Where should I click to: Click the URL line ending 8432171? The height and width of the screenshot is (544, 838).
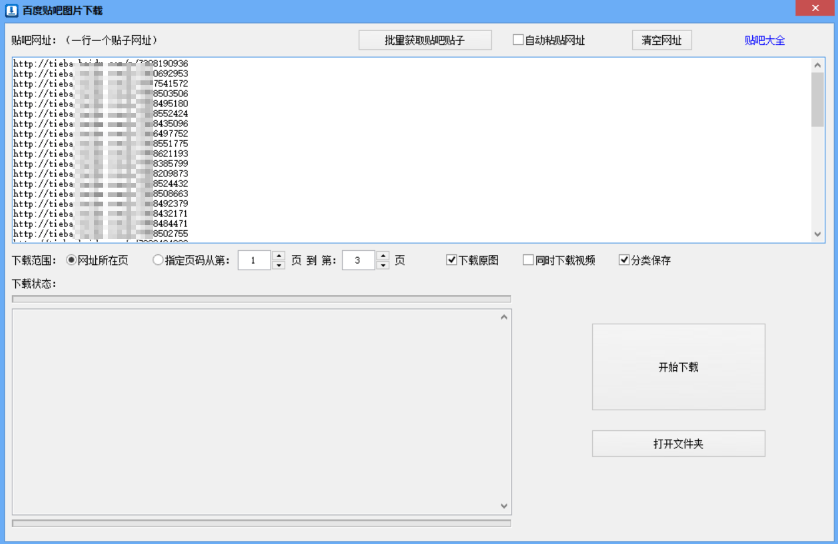coord(100,214)
